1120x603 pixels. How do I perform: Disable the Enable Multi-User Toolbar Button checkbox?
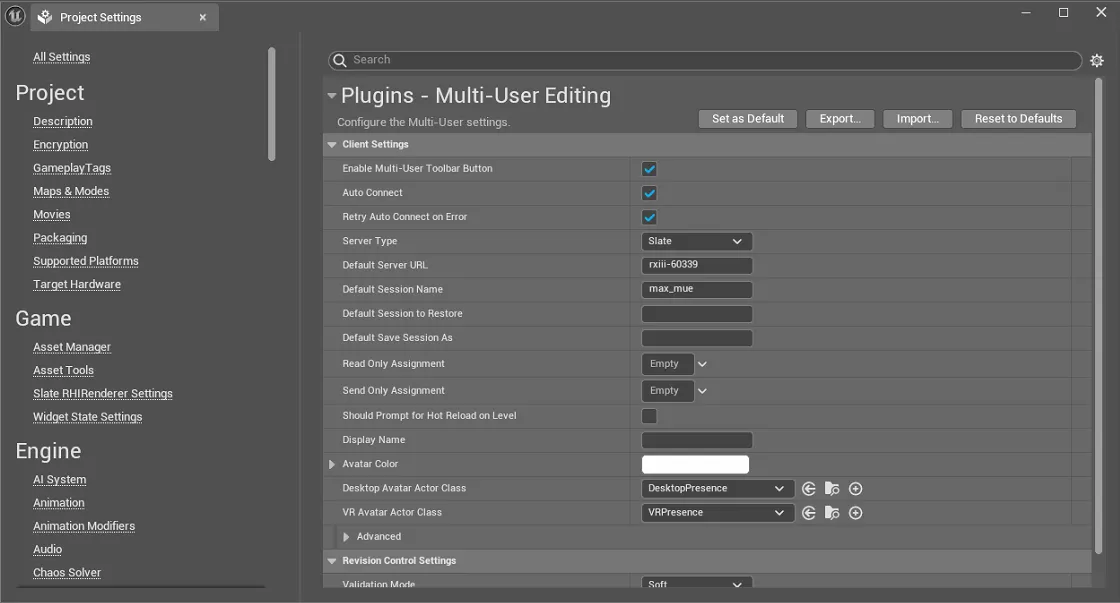(x=647, y=169)
